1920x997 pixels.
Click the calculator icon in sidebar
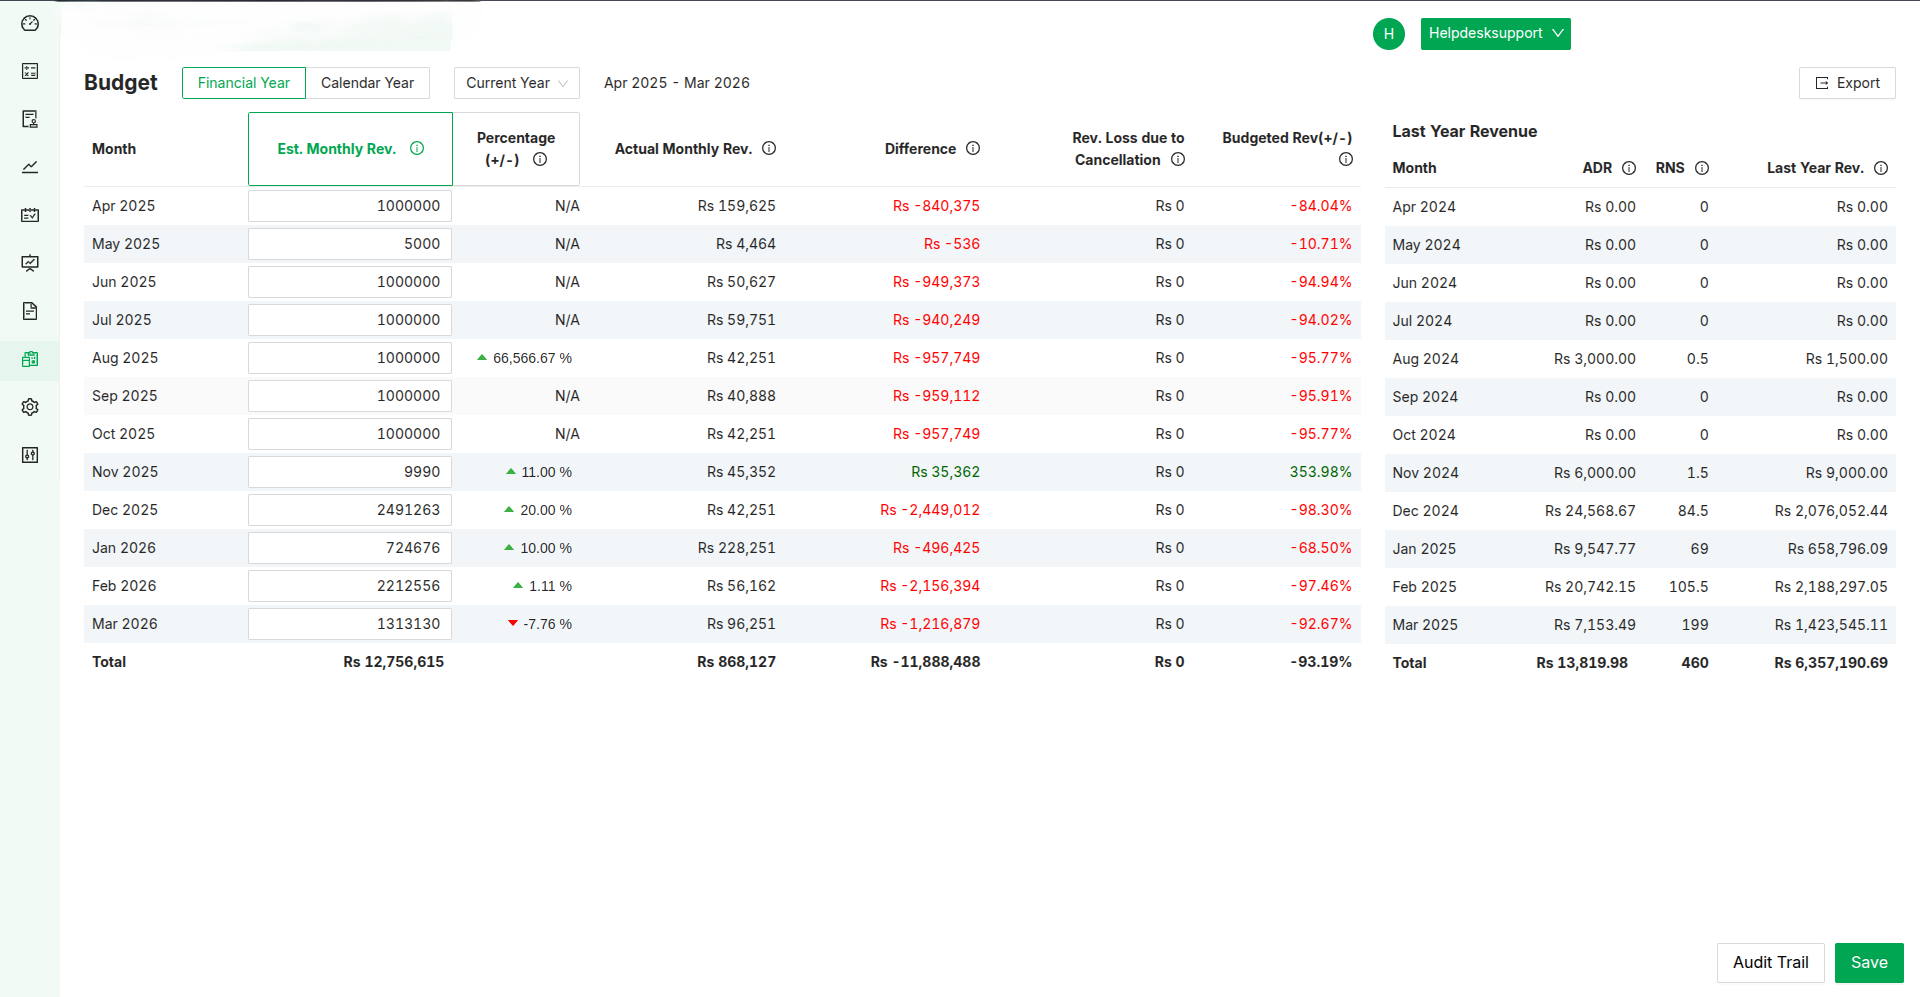(30, 71)
